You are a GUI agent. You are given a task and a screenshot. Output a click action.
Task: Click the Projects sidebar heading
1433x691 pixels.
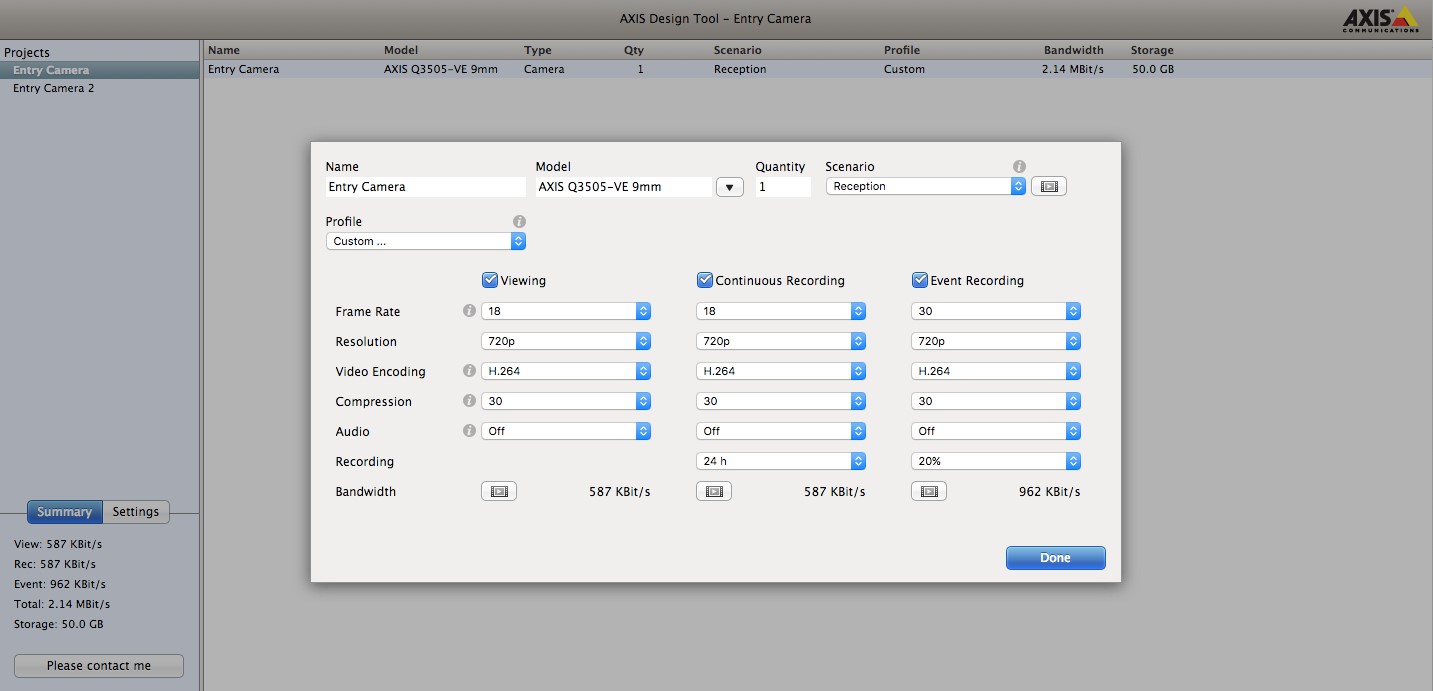click(x=27, y=53)
